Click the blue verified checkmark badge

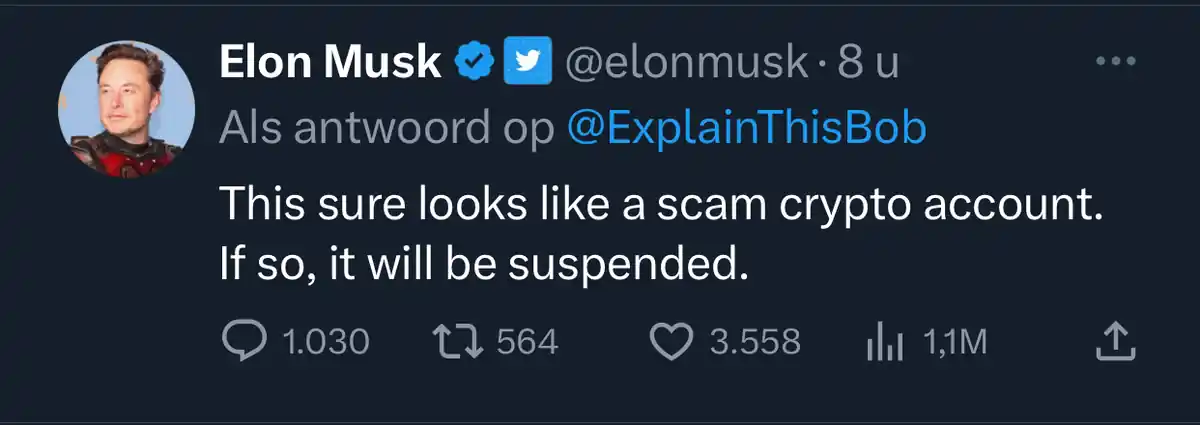[474, 64]
